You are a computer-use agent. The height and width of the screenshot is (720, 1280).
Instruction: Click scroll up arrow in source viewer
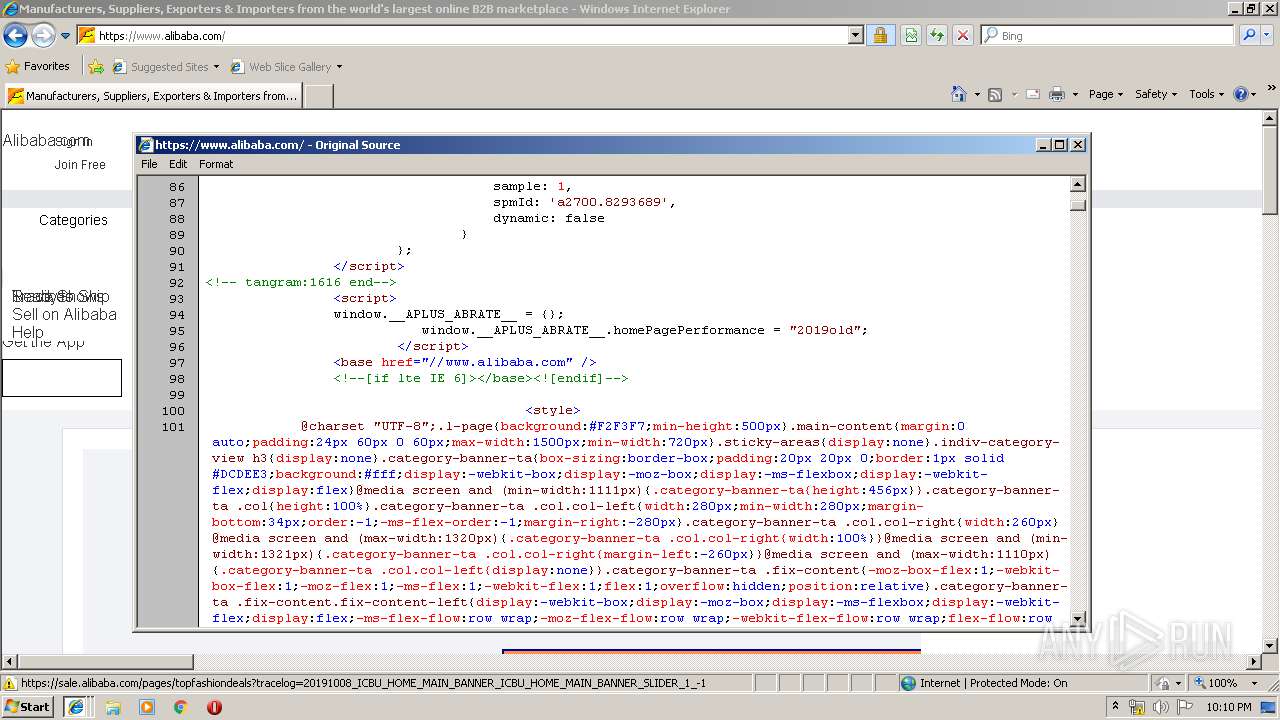pos(1078,184)
